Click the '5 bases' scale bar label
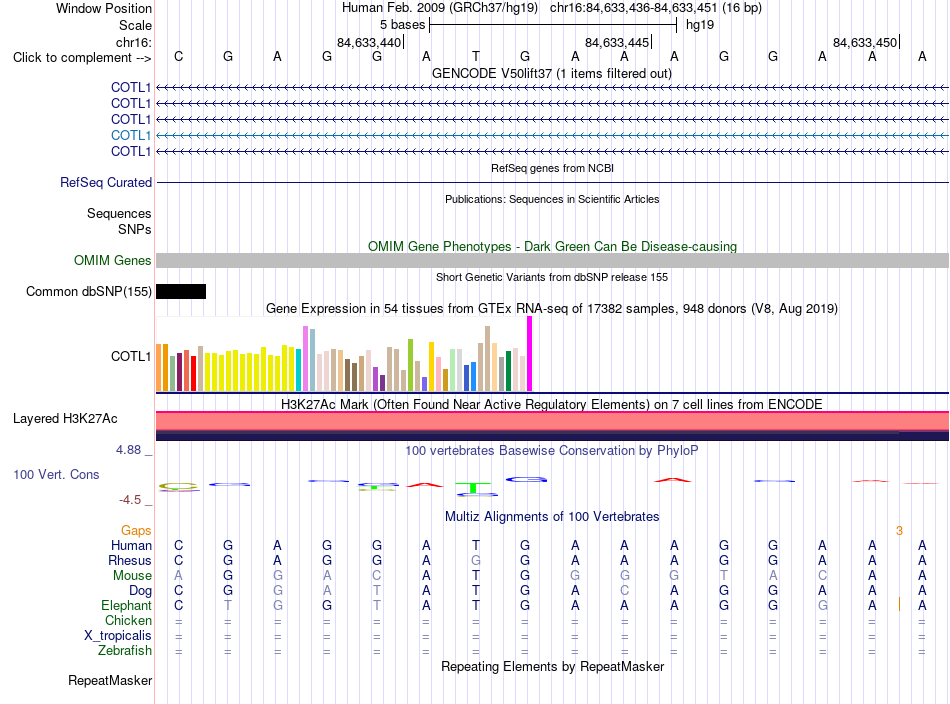 tap(403, 25)
